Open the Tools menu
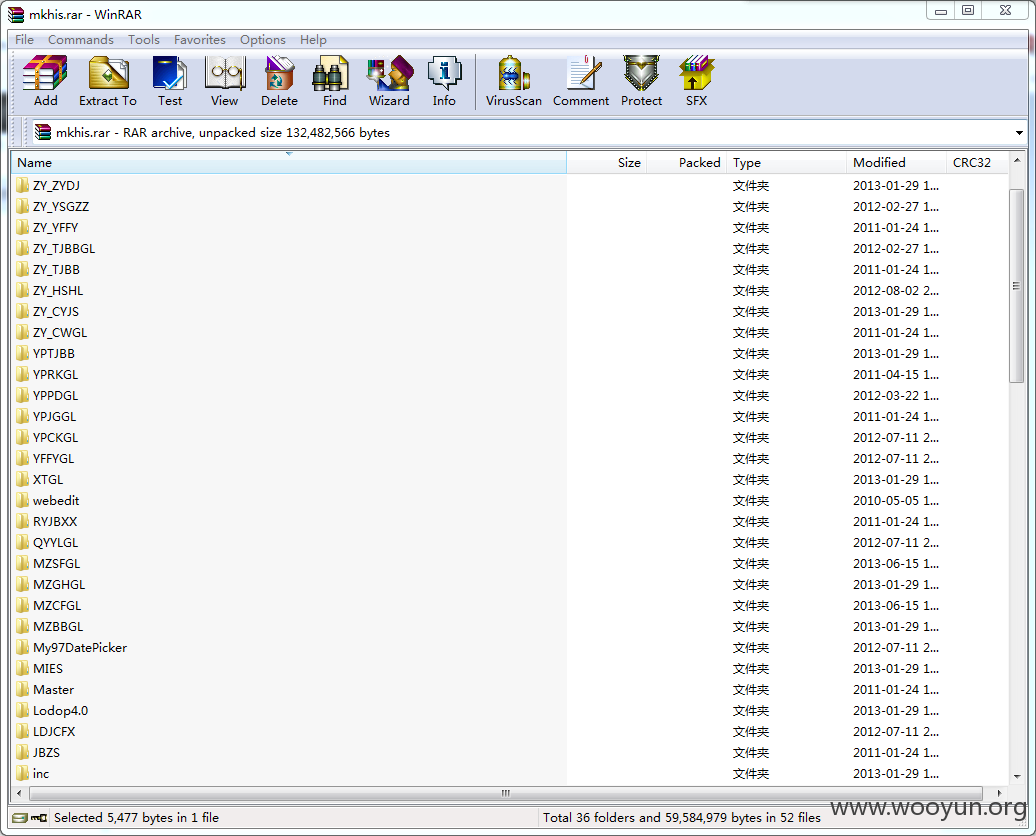Screen dimensions: 1036x836 click(144, 40)
